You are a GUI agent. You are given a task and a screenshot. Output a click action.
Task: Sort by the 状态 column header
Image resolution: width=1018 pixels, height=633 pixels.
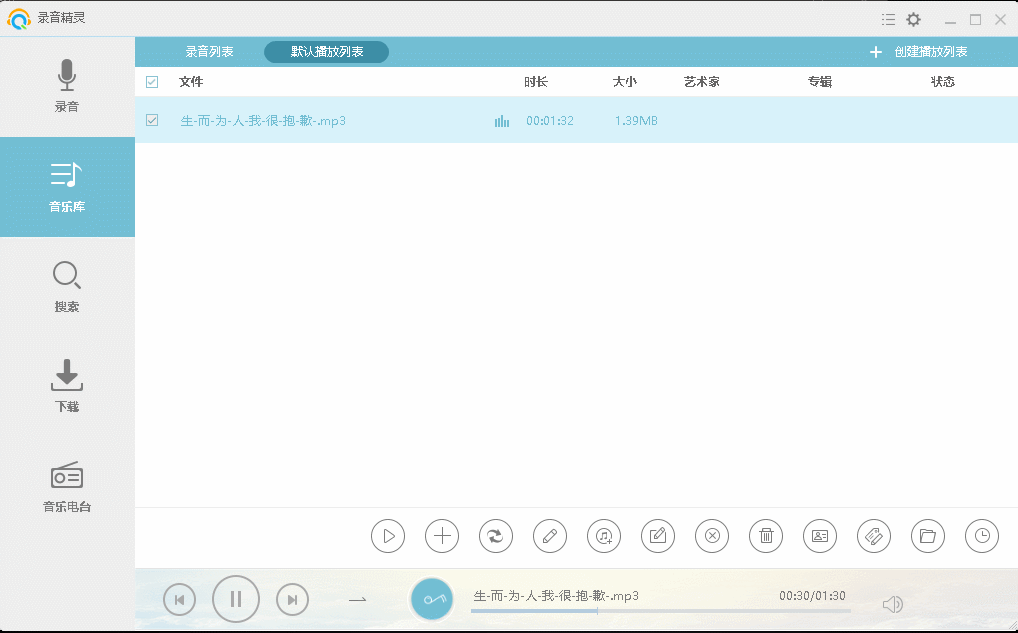click(x=943, y=82)
